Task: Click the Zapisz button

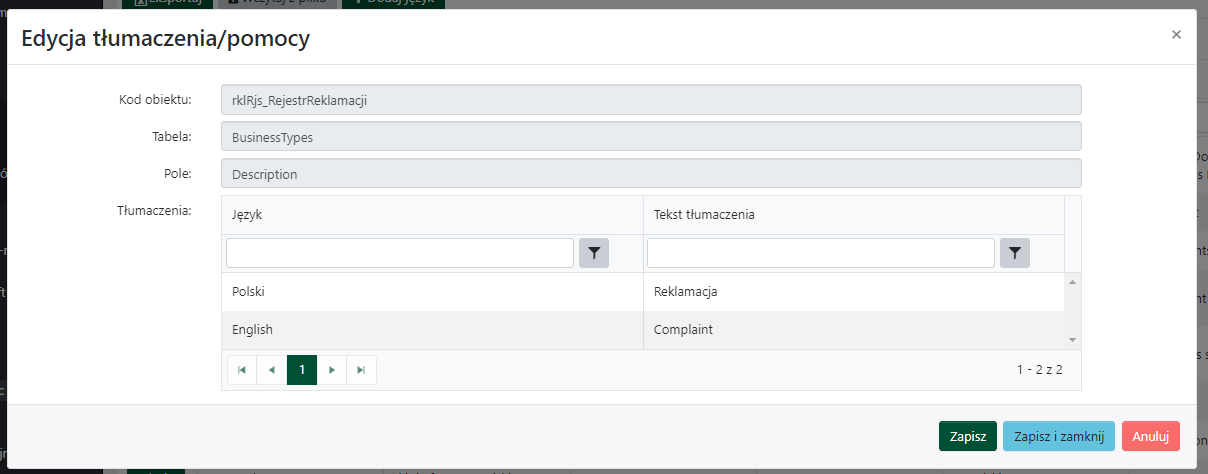Action: click(x=967, y=436)
